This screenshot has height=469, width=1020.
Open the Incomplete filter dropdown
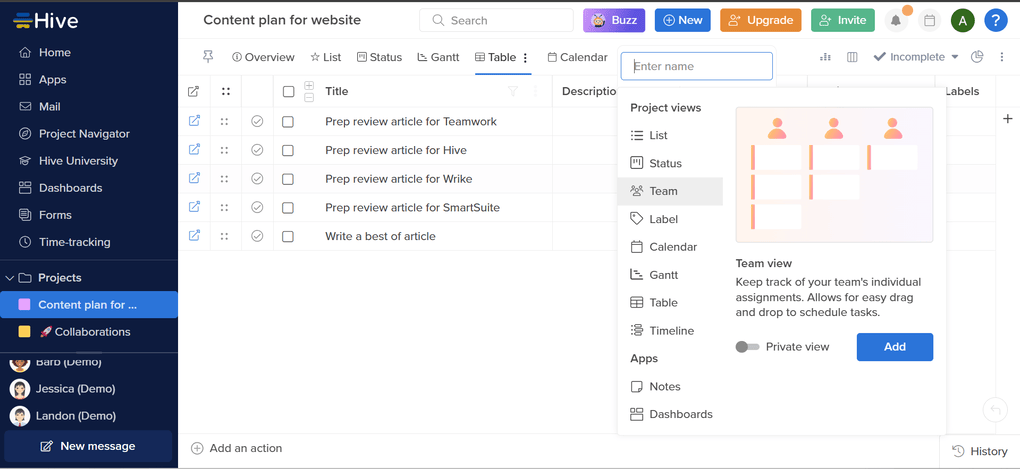coord(915,57)
